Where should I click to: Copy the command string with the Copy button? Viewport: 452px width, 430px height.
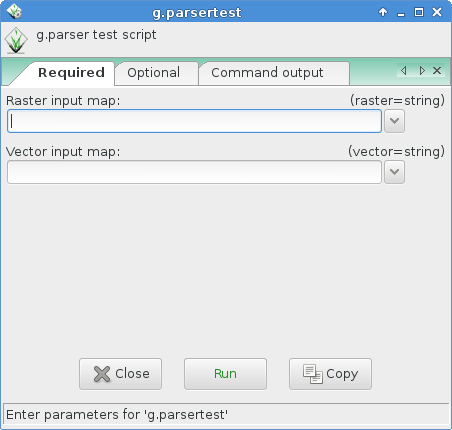(x=330, y=374)
